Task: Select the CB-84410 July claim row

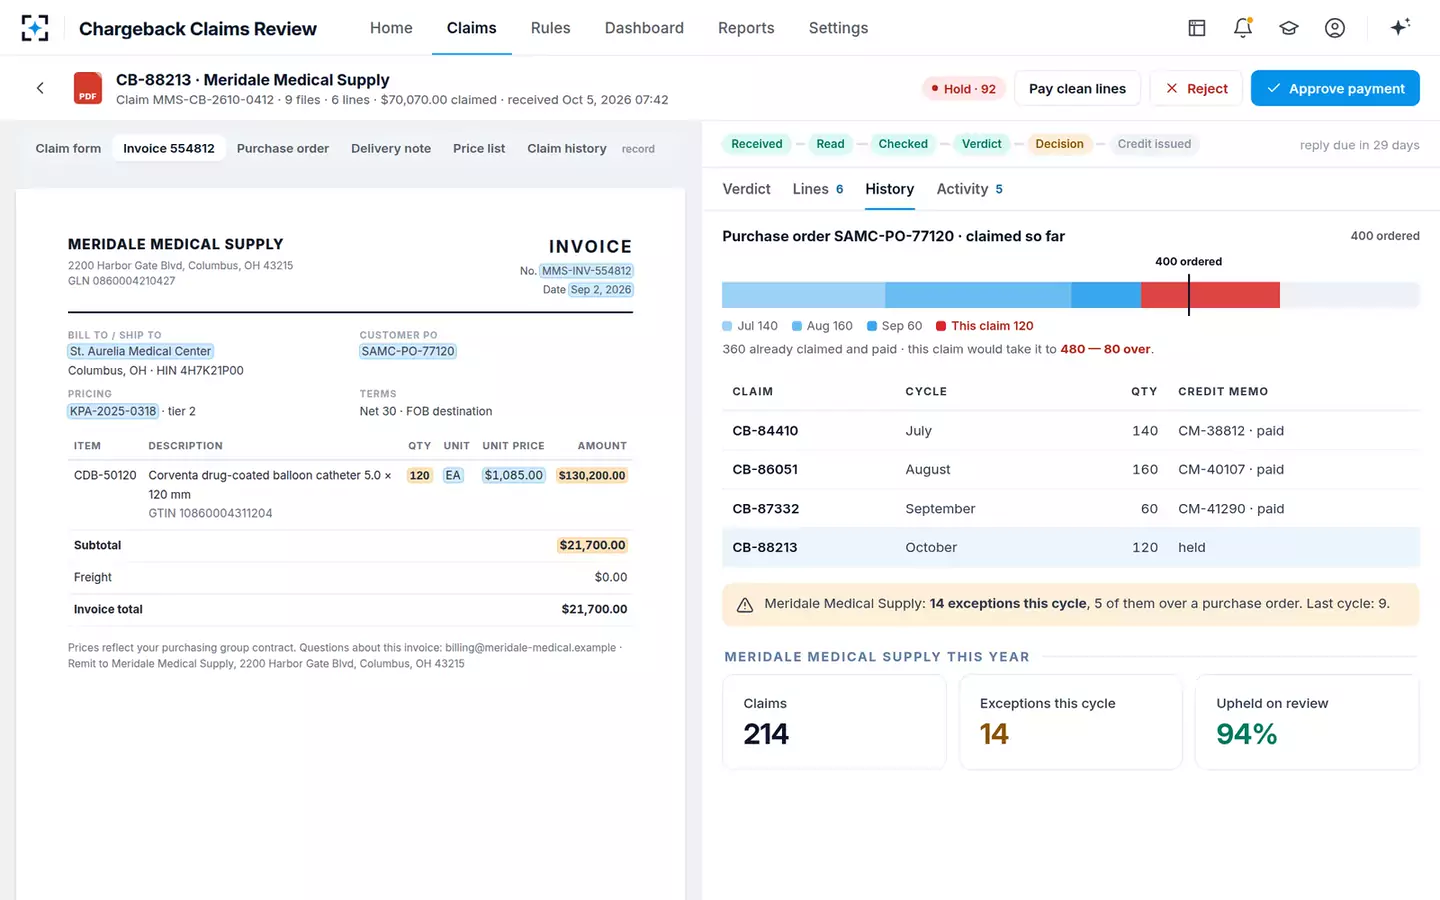Action: [1071, 431]
